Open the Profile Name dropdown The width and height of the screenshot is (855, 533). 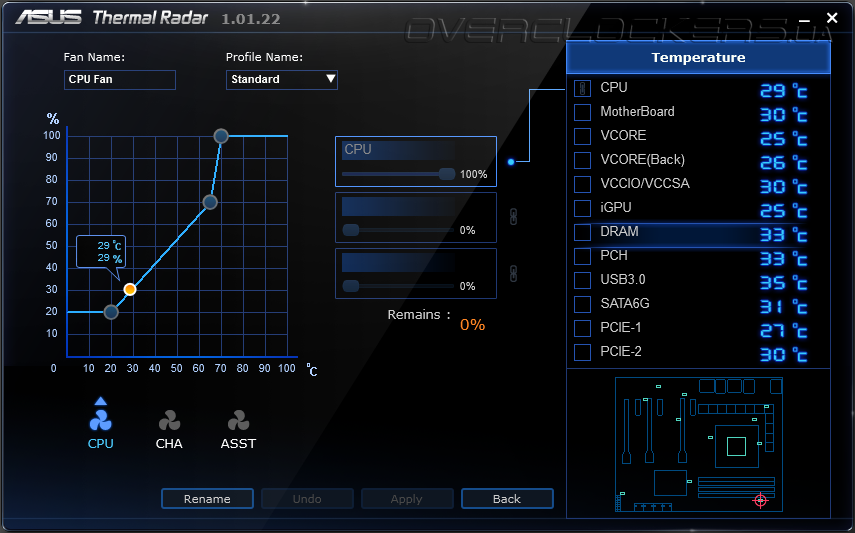pyautogui.click(x=282, y=80)
